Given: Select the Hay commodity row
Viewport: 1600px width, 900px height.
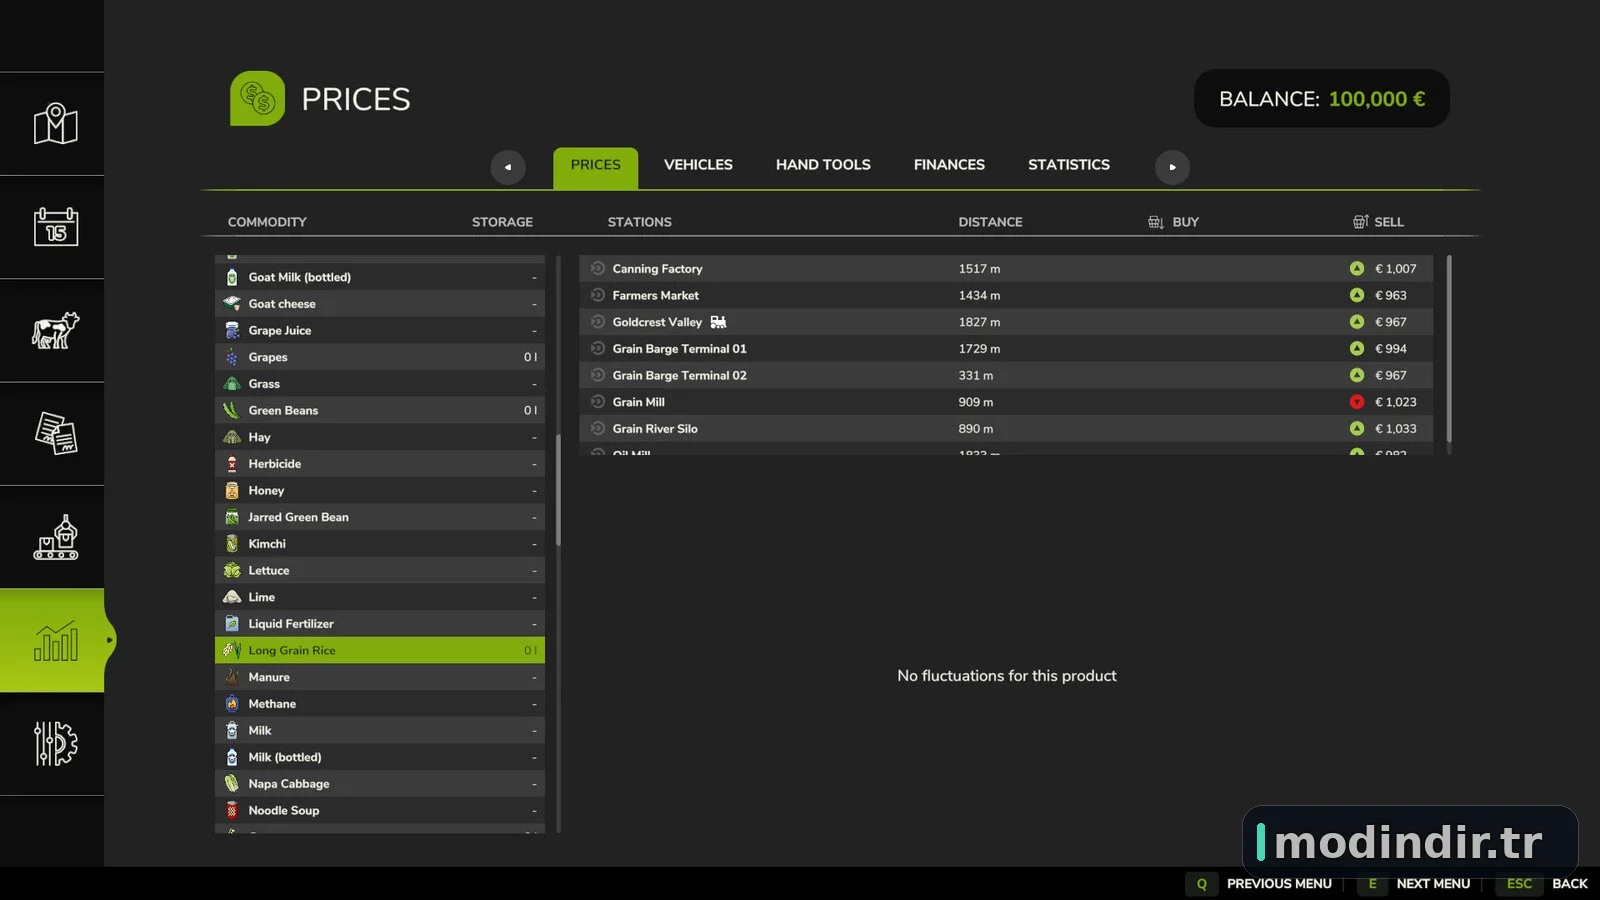Looking at the screenshot, I should [380, 437].
